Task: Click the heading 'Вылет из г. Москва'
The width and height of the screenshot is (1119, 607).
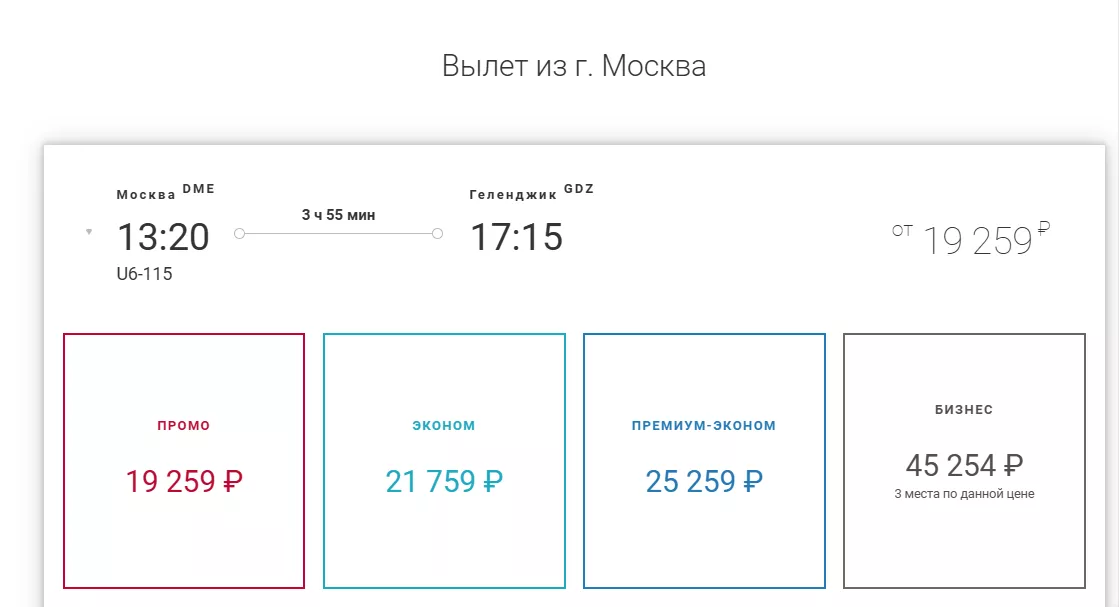Action: tap(574, 66)
